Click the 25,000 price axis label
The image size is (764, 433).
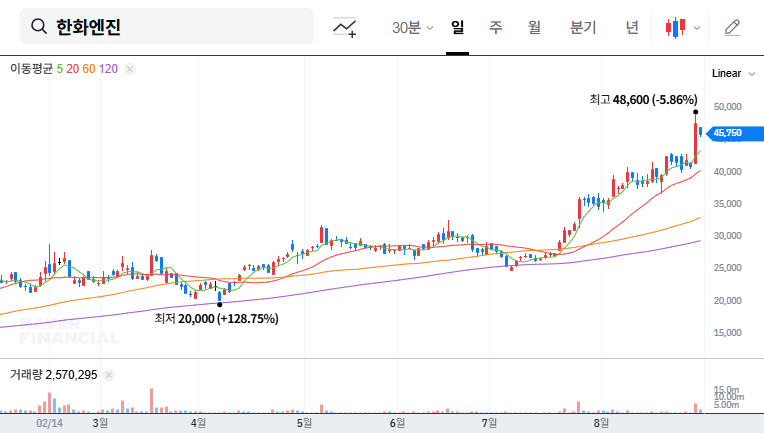[727, 268]
